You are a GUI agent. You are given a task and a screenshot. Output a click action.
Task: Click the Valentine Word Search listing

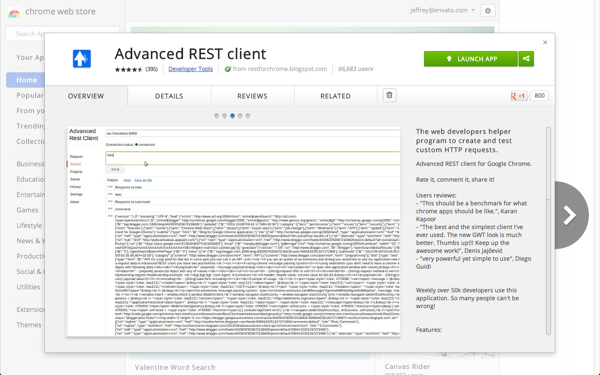[x=175, y=367]
